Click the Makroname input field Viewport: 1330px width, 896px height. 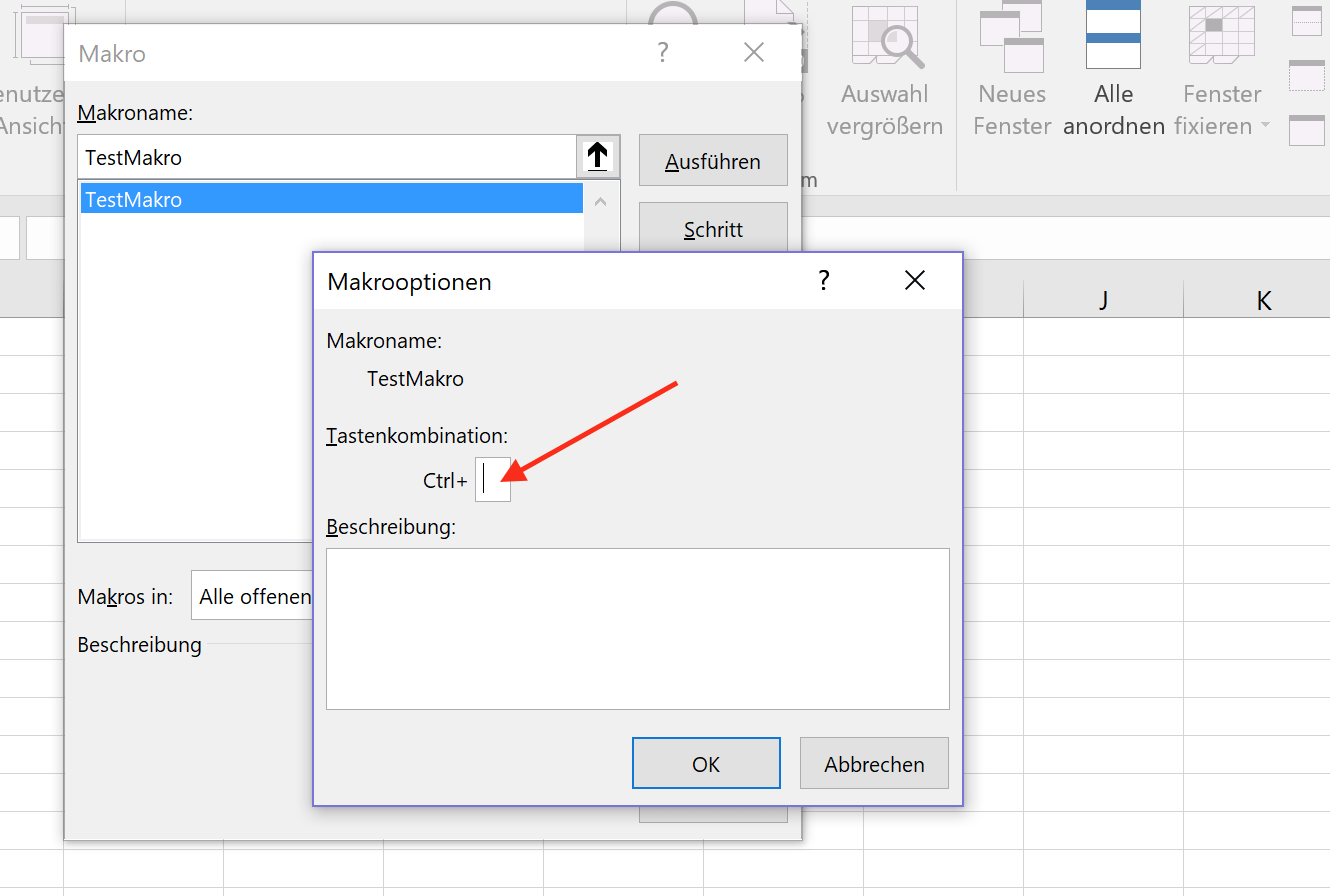point(328,157)
